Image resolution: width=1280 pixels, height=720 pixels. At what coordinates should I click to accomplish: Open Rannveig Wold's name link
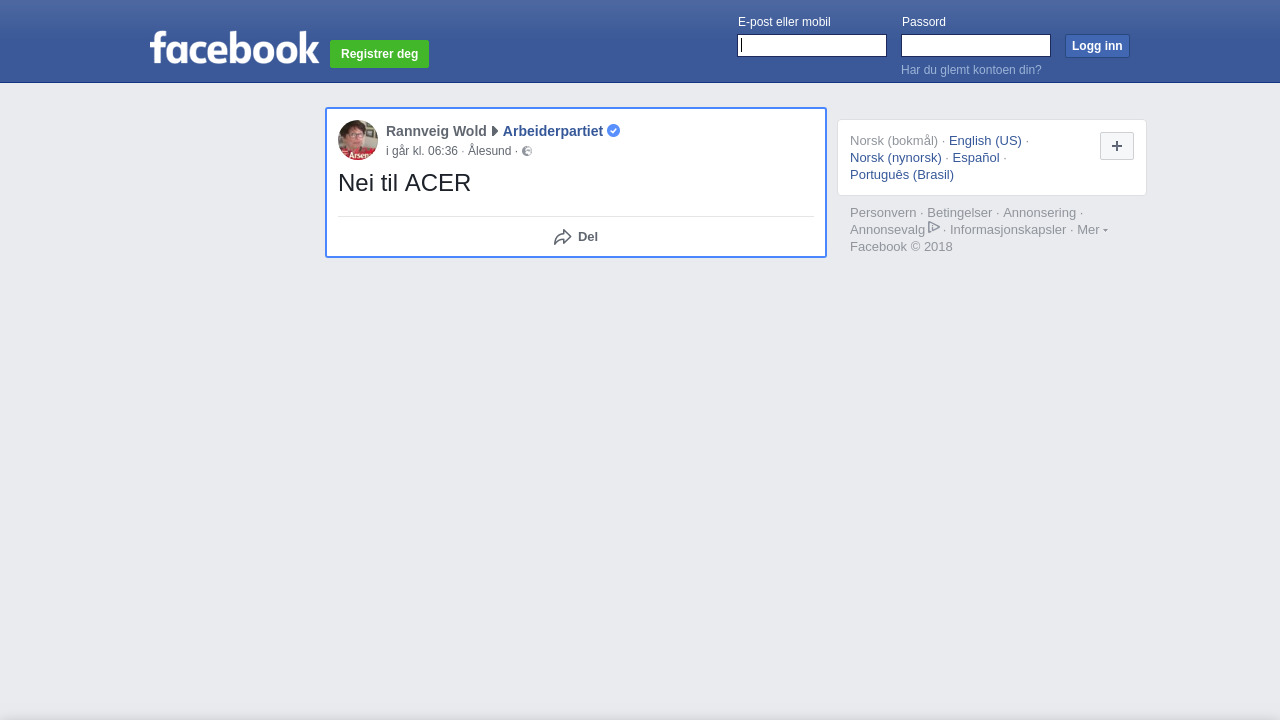coord(436,131)
